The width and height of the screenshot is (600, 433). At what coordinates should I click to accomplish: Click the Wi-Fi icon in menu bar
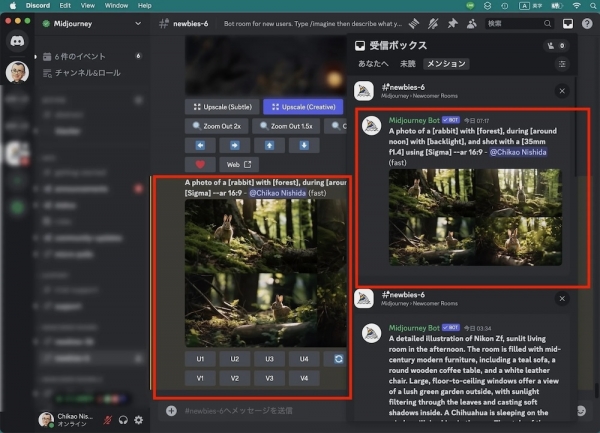[576, 5]
